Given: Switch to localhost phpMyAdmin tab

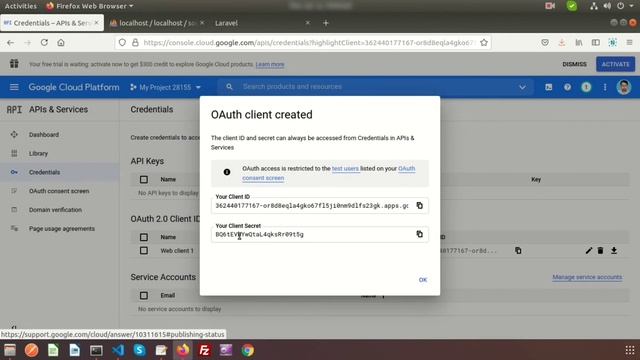Looking at the screenshot, I should point(158,23).
